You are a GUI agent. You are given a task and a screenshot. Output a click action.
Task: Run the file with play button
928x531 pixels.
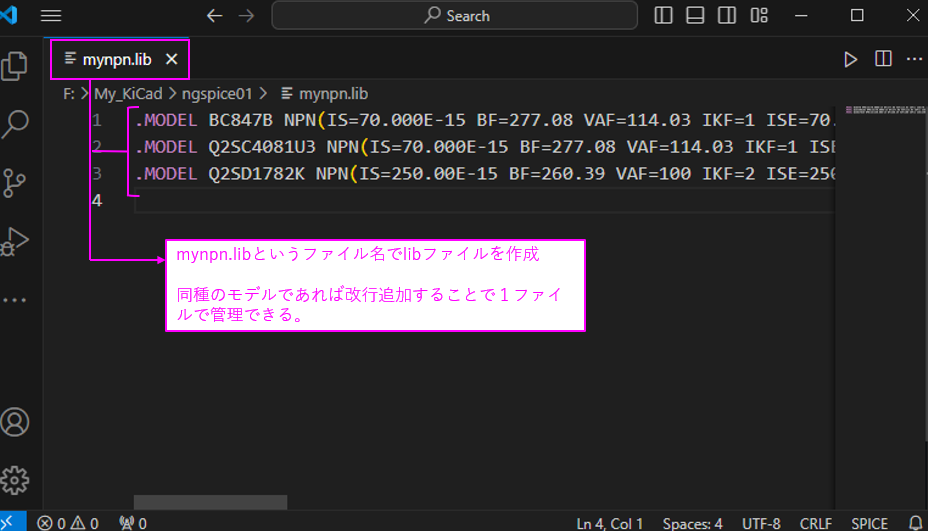(850, 59)
